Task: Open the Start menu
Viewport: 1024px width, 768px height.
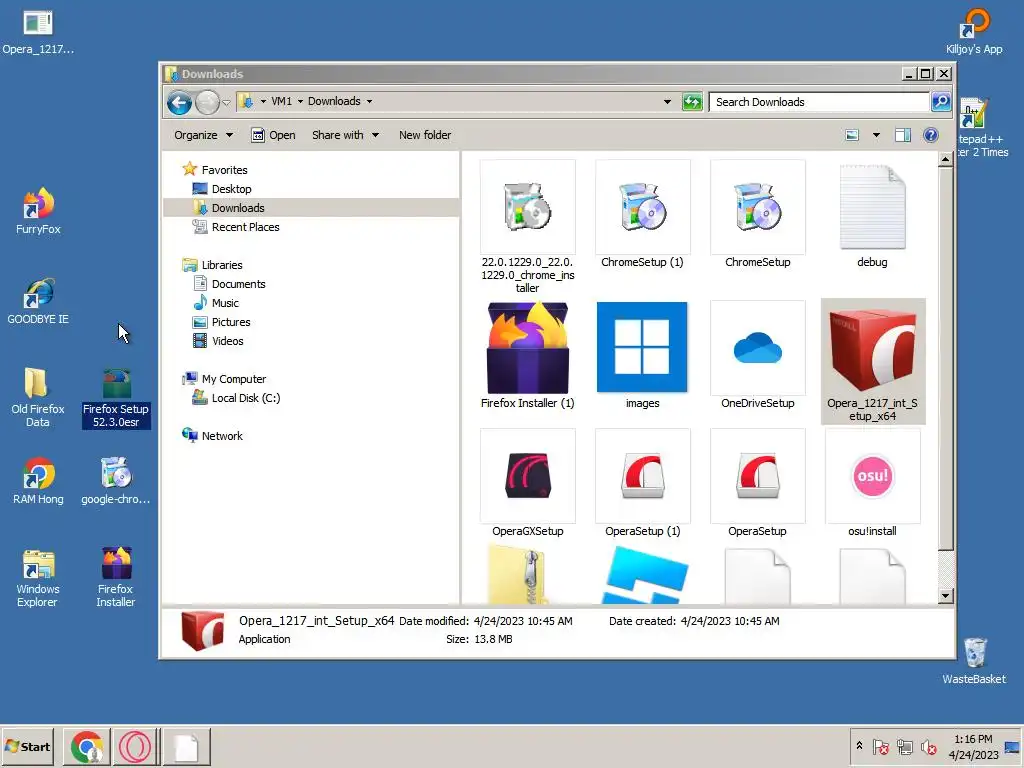Action: (28, 746)
